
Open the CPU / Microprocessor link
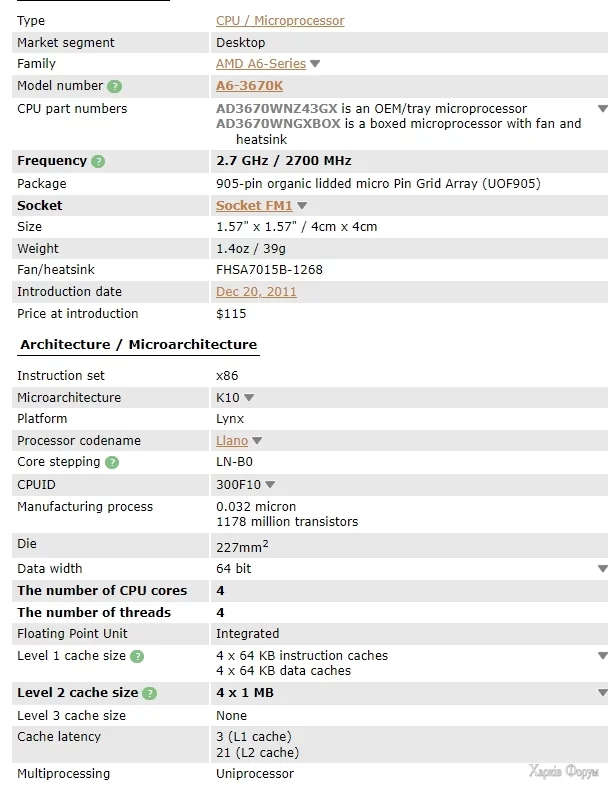pos(280,21)
